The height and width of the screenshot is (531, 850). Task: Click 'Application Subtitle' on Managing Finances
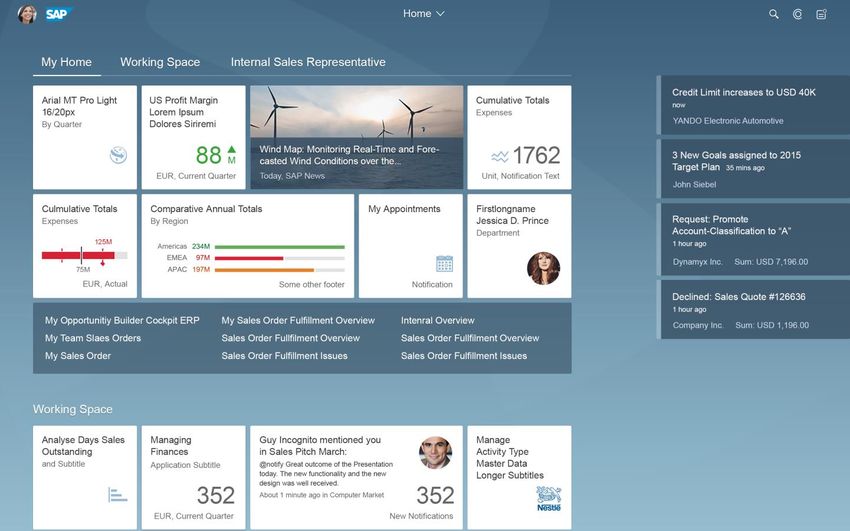tap(185, 465)
